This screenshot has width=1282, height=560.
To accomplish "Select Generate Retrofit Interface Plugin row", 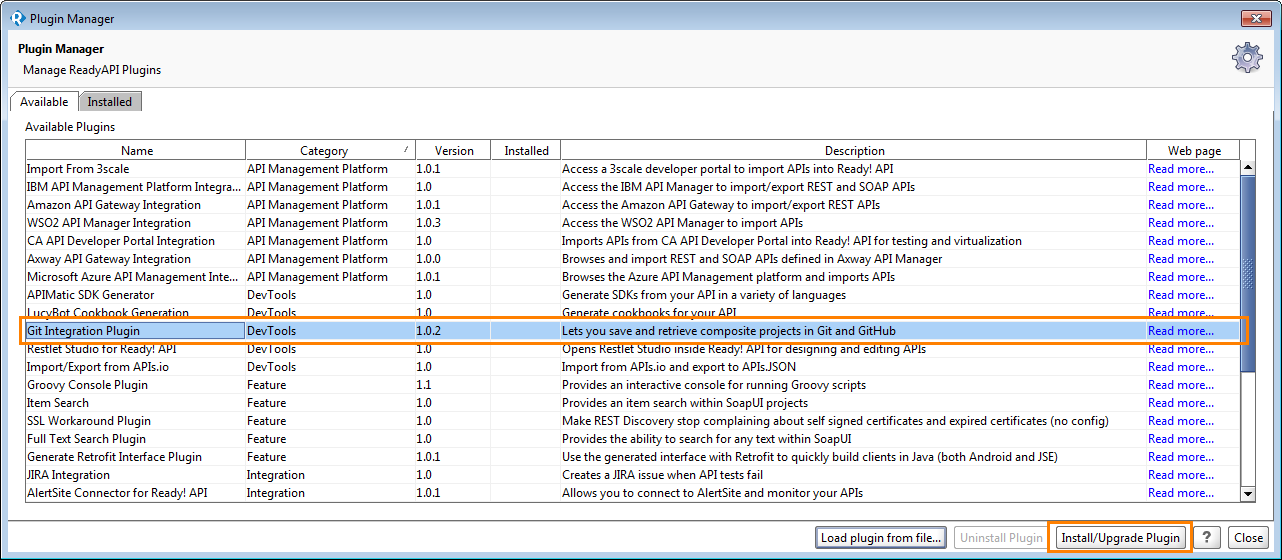I will pos(633,457).
